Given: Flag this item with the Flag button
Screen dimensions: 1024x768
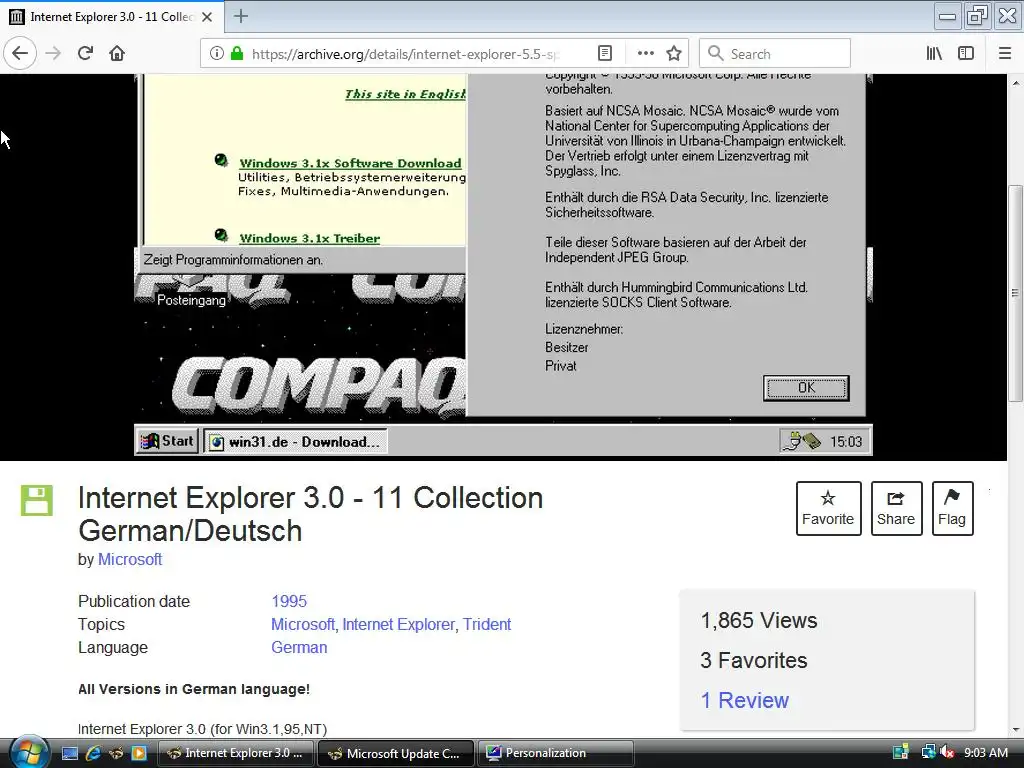Looking at the screenshot, I should click(x=952, y=508).
